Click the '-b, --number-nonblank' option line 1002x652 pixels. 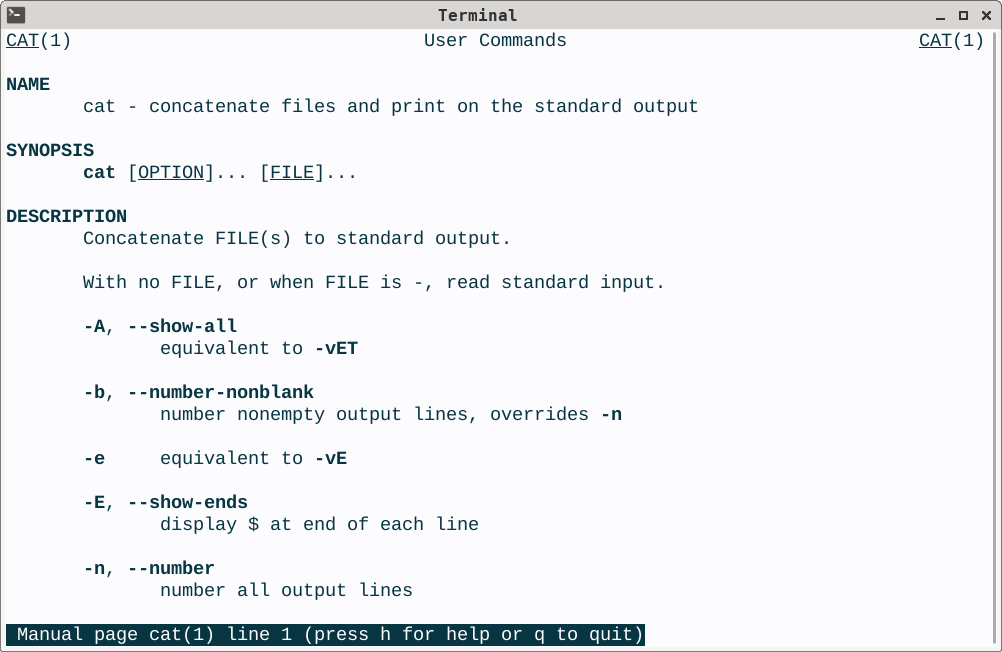tap(199, 392)
